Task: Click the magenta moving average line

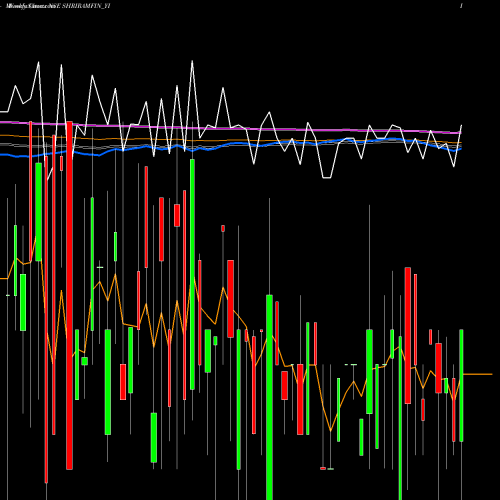Action: coord(230,128)
